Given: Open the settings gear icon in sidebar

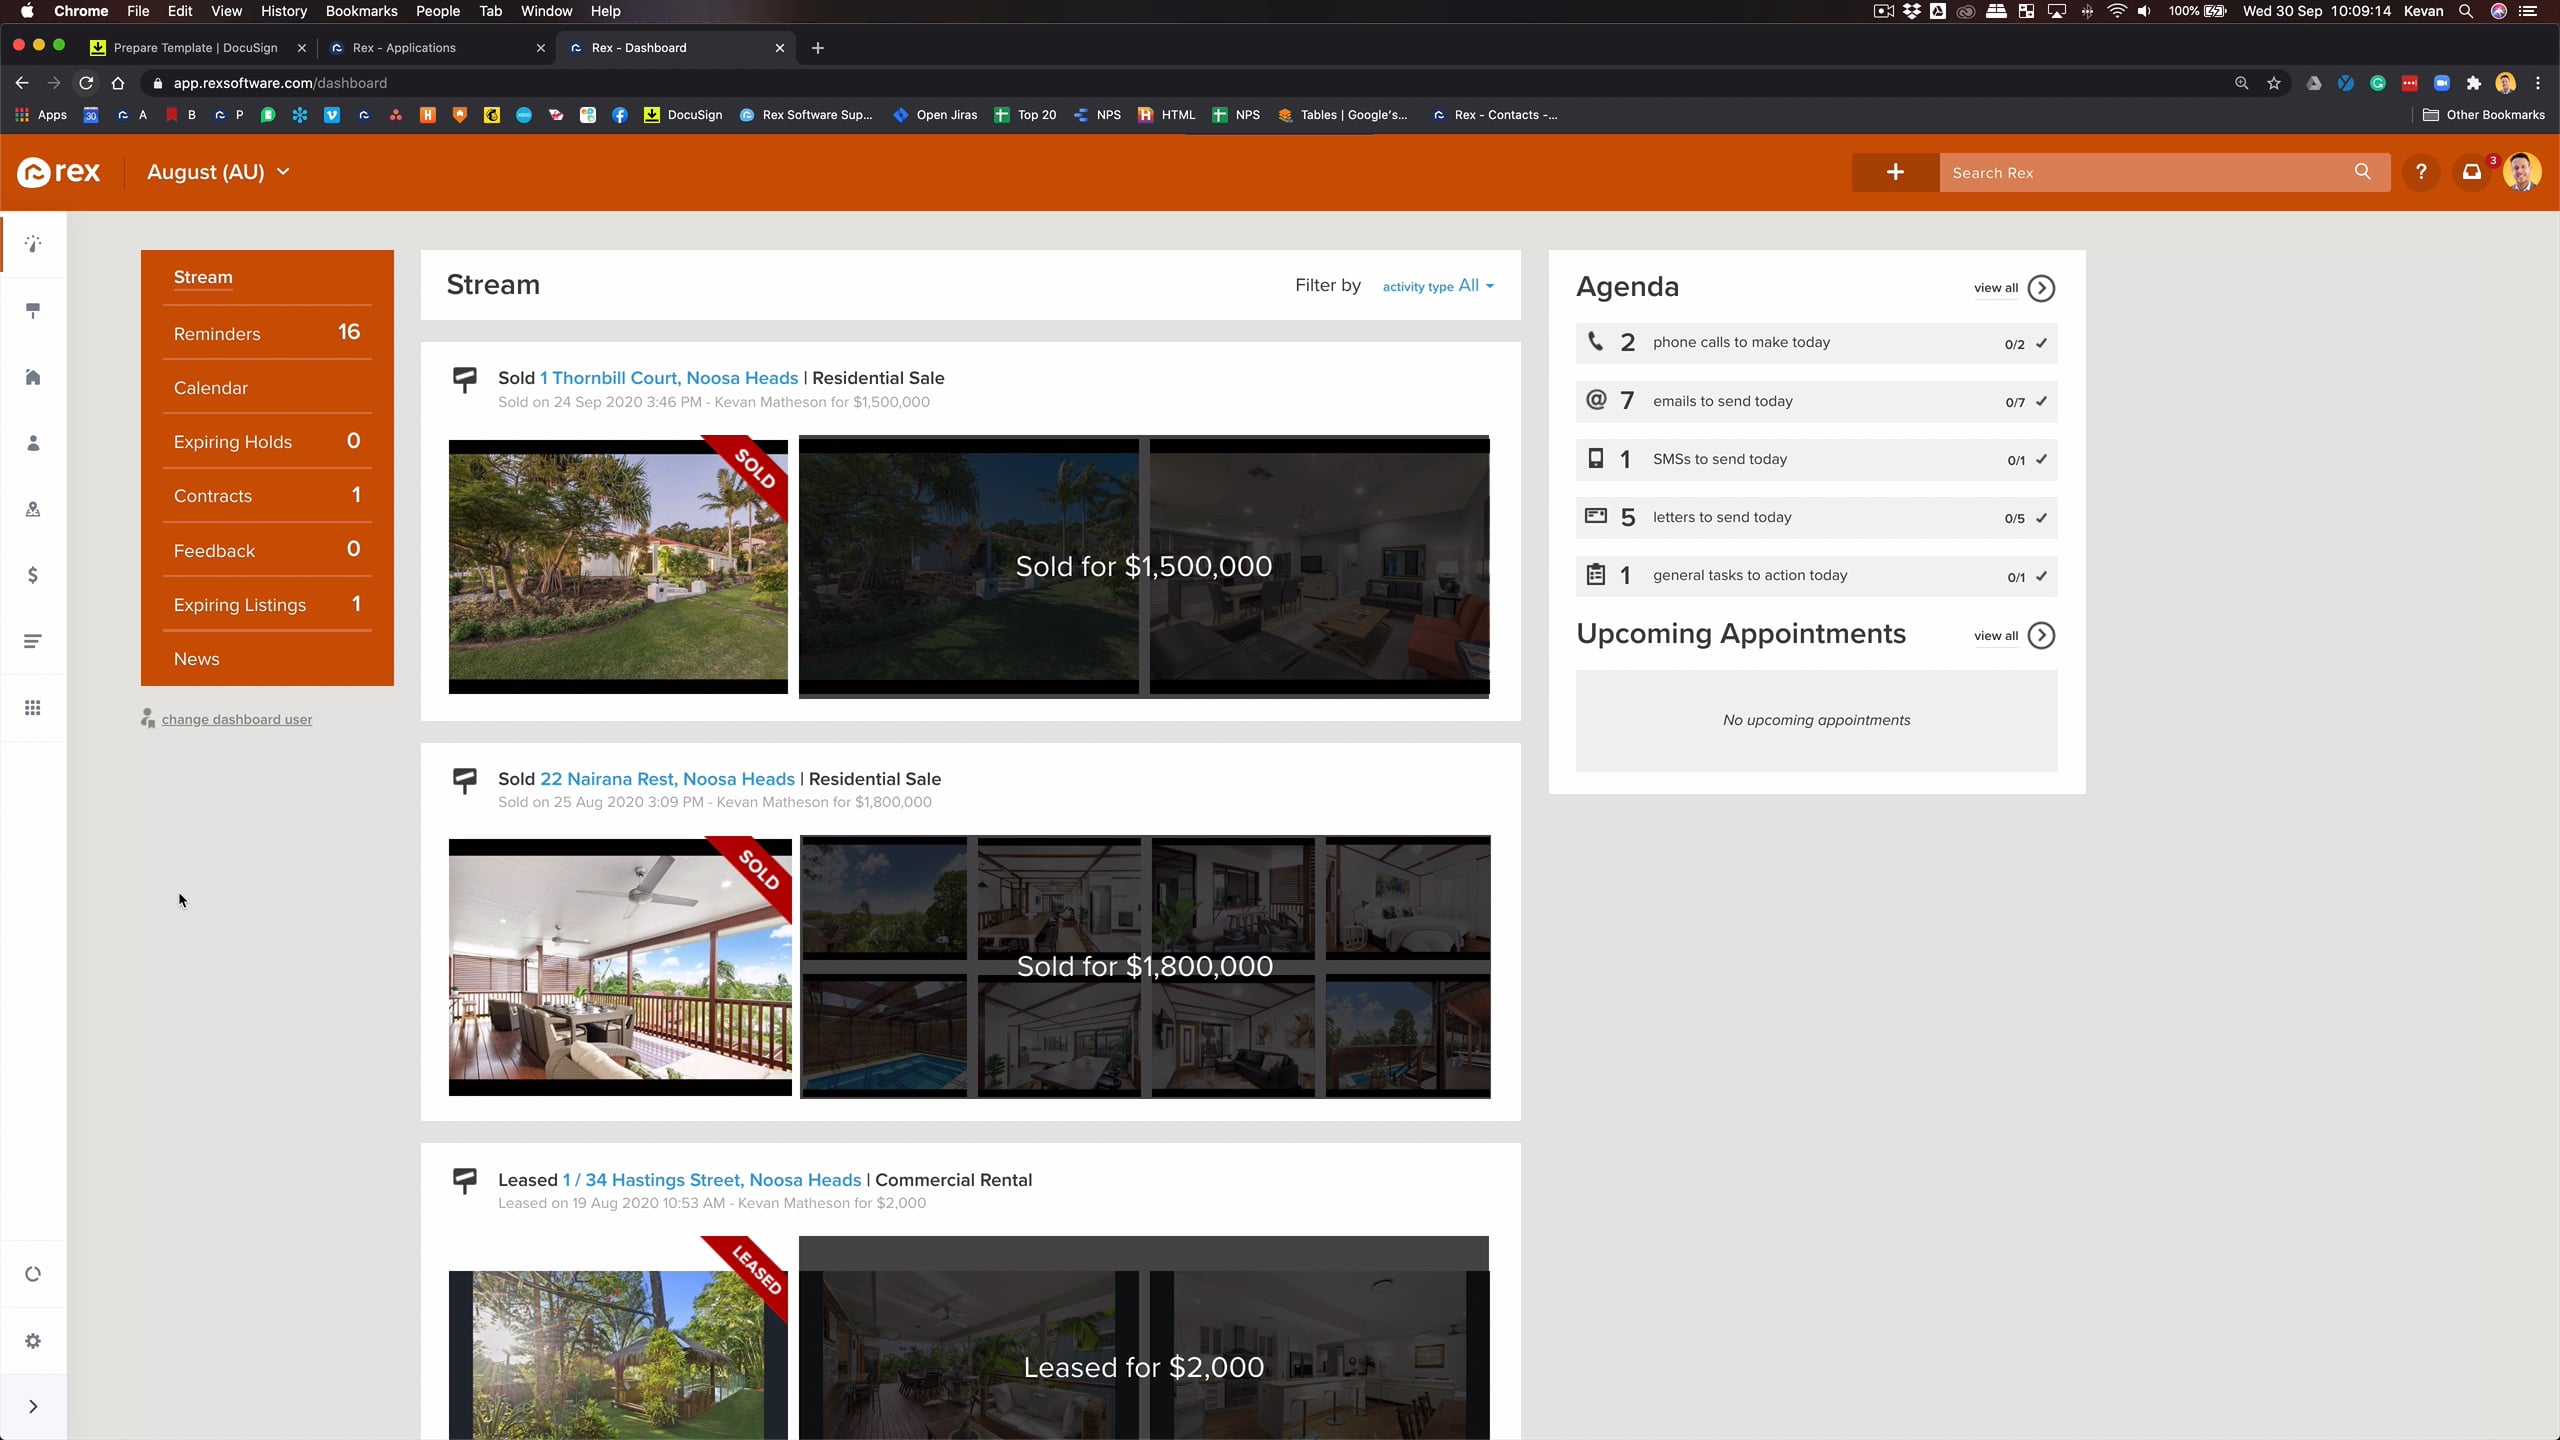Looking at the screenshot, I should (33, 1341).
